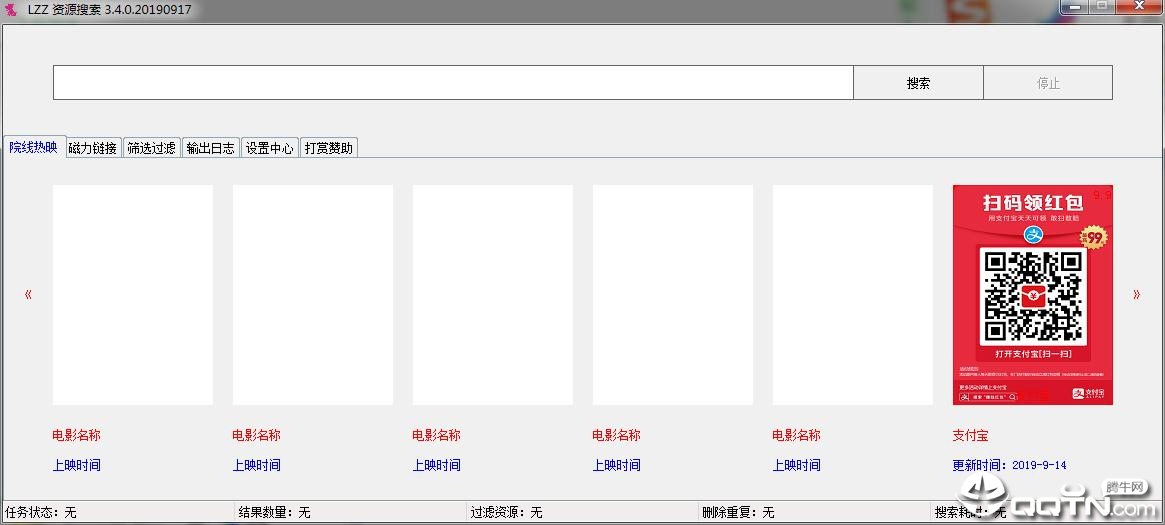Click the LZZ app icon in title bar
1165x525 pixels.
point(11,10)
